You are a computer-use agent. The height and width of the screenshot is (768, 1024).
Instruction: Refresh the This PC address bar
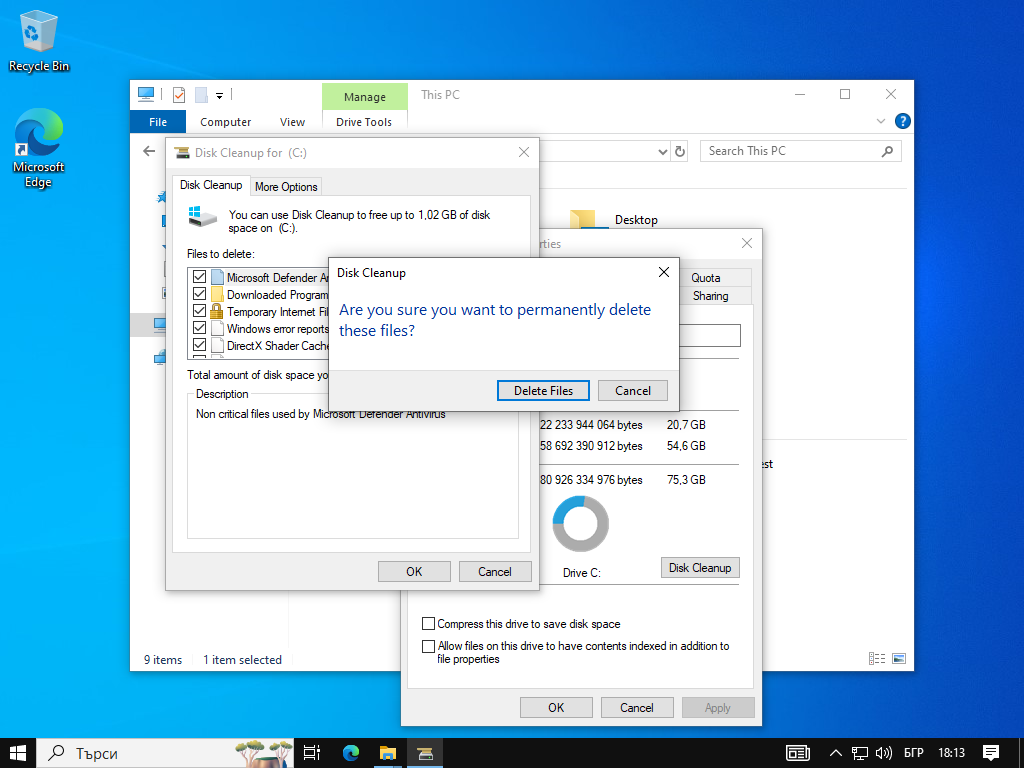point(680,152)
